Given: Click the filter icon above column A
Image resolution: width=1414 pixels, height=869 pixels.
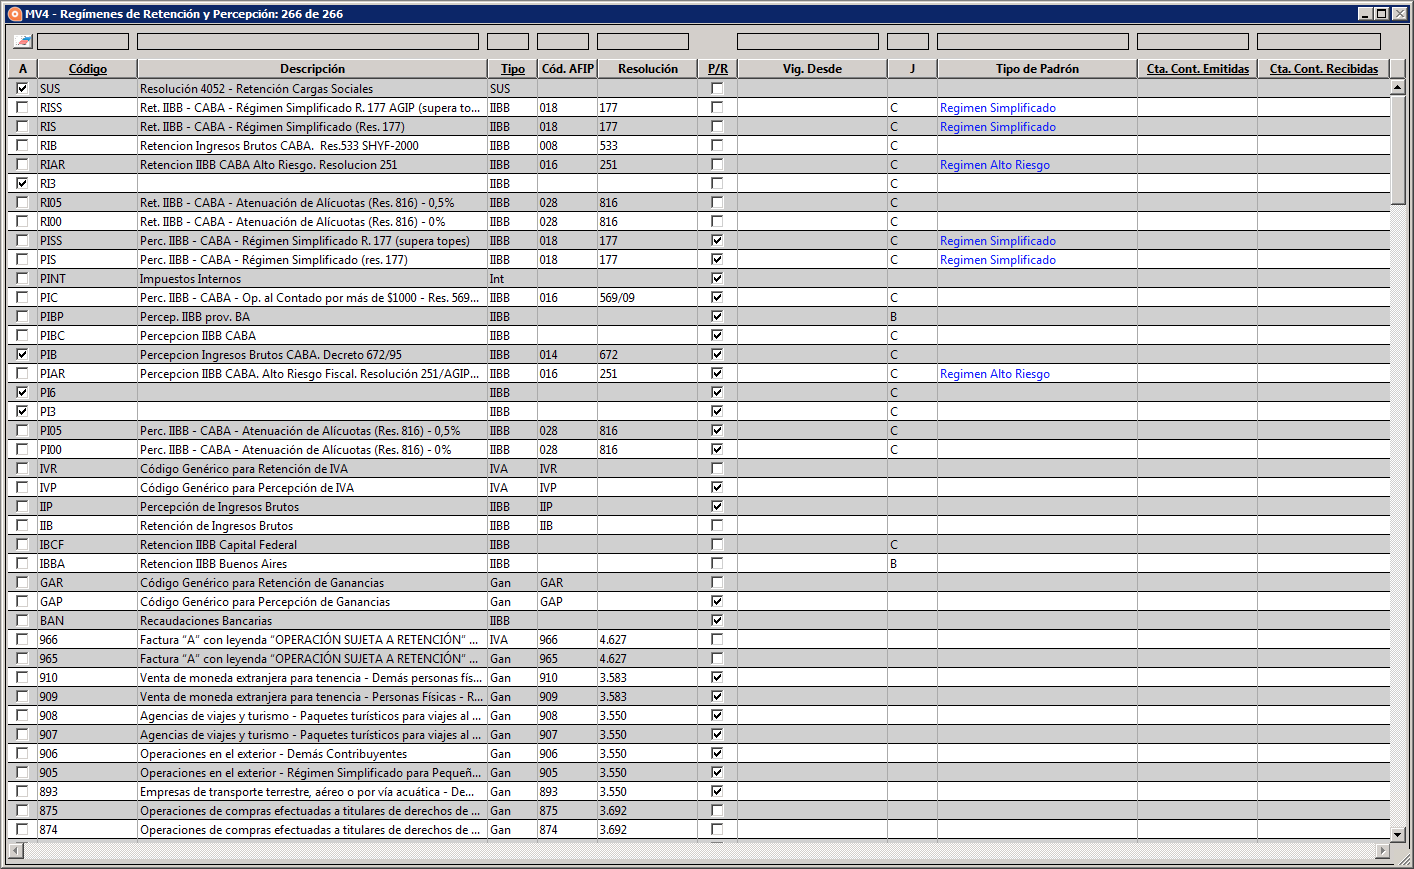Looking at the screenshot, I should (22, 41).
